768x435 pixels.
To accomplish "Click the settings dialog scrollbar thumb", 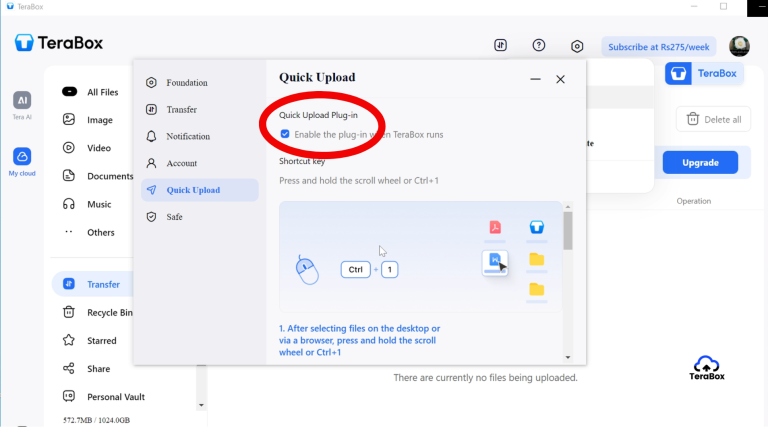I will (568, 231).
